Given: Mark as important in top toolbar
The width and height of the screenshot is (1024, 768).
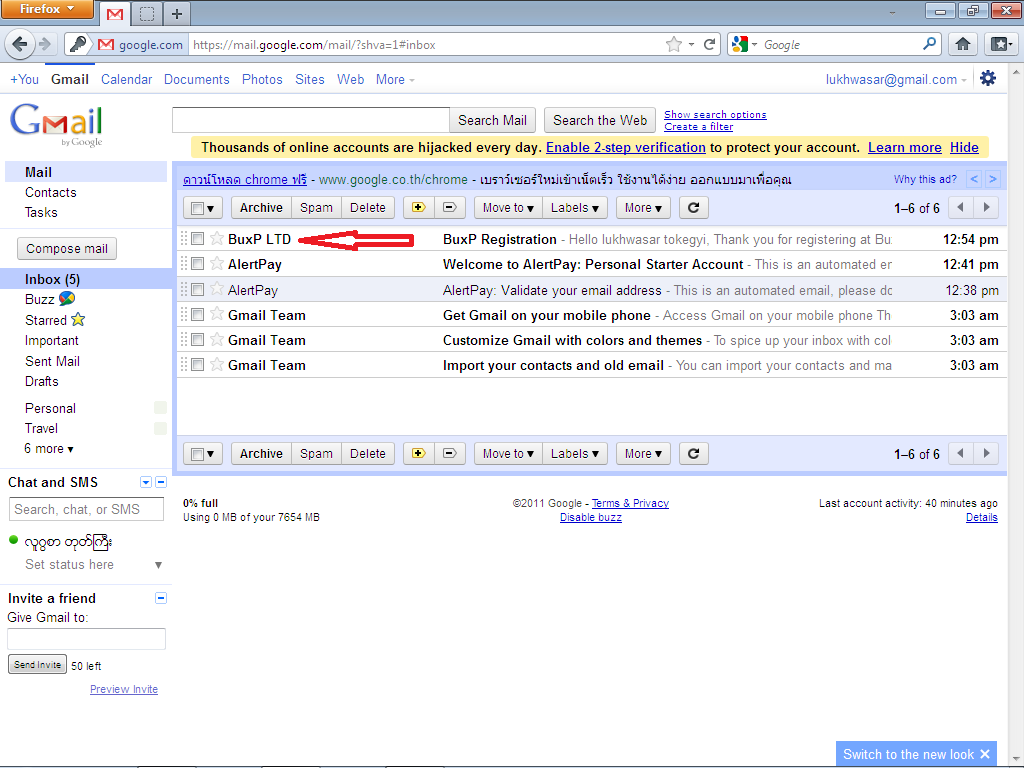Looking at the screenshot, I should click(419, 208).
